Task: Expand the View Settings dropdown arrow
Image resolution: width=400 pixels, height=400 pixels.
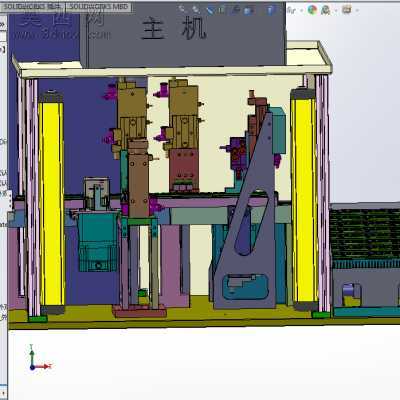Action: [x=357, y=11]
